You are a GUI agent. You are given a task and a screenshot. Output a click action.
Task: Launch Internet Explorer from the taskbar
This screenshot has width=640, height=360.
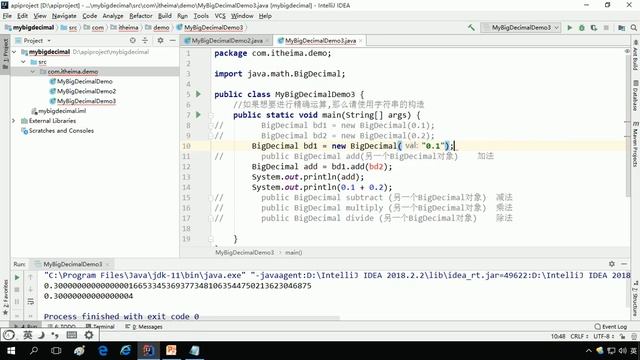click(126, 351)
